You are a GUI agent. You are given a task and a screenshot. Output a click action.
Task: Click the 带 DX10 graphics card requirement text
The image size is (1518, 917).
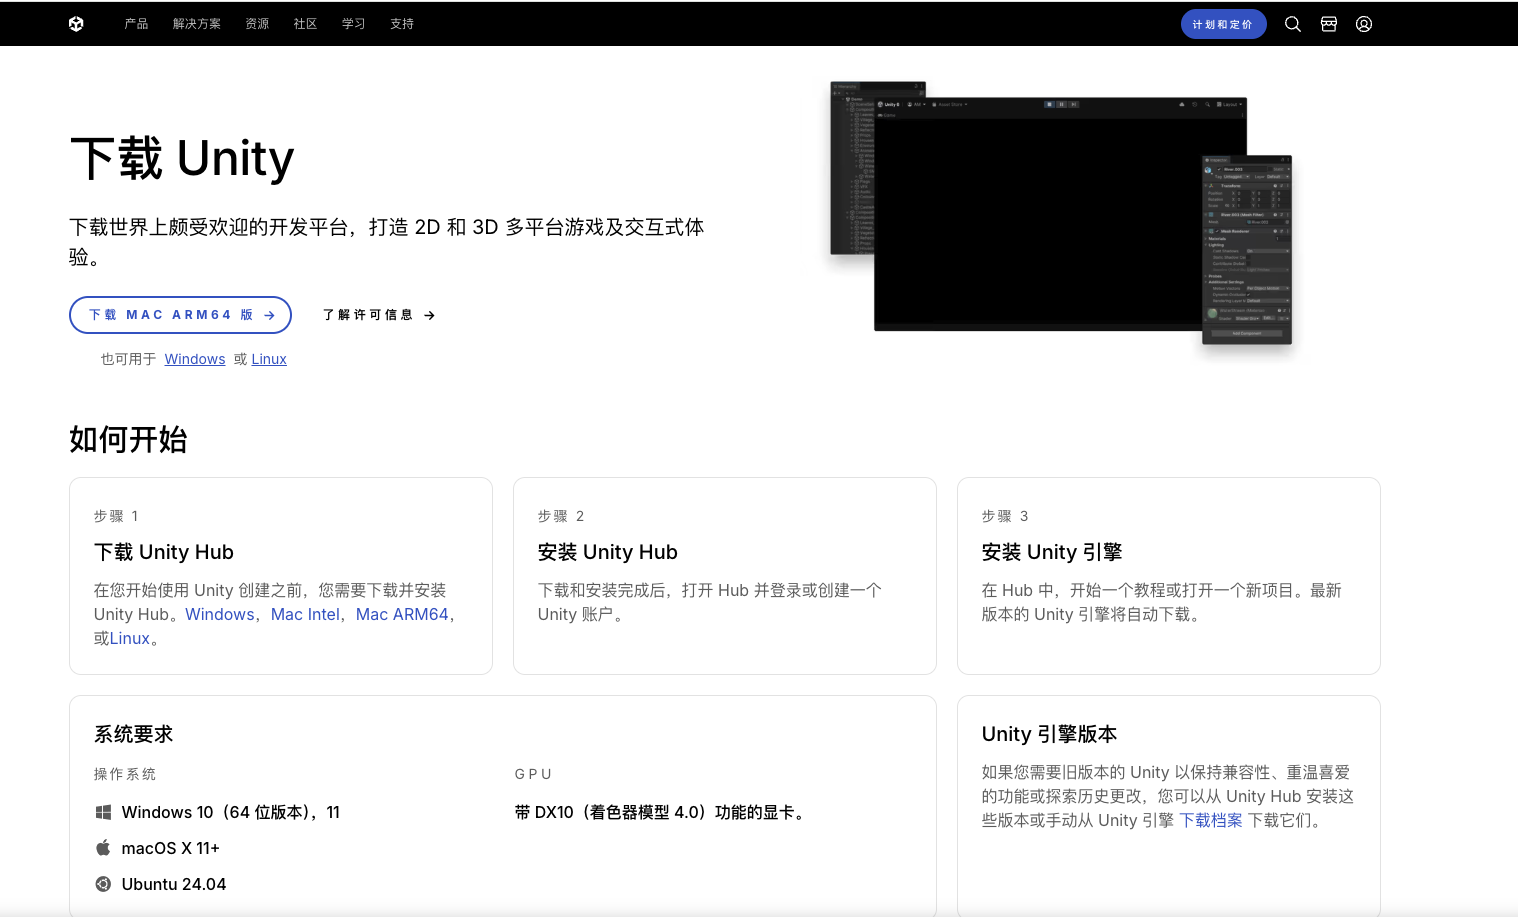662,812
